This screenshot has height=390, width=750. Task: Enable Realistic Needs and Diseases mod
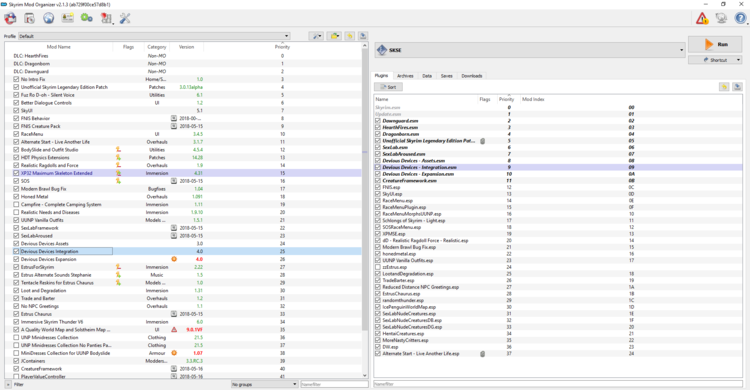point(16,212)
